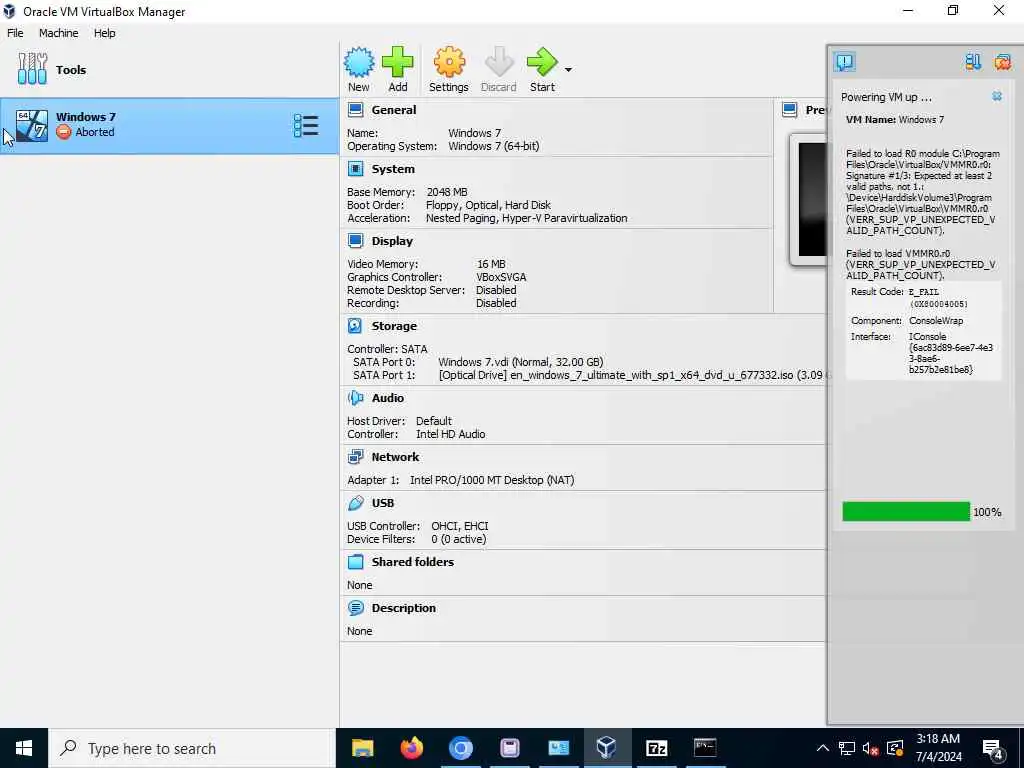The height and width of the screenshot is (768, 1024).
Task: Click the taskbar search box
Action: tap(192, 748)
